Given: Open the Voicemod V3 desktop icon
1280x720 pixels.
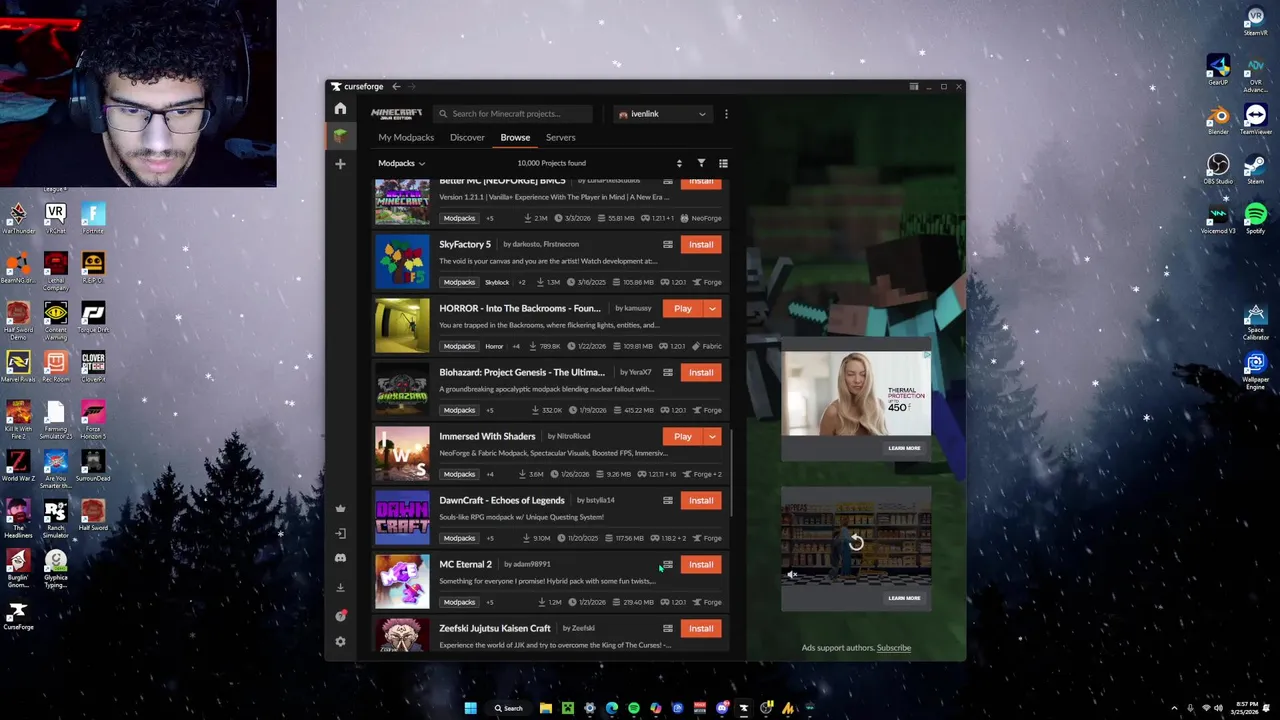Looking at the screenshot, I should (x=1218, y=218).
